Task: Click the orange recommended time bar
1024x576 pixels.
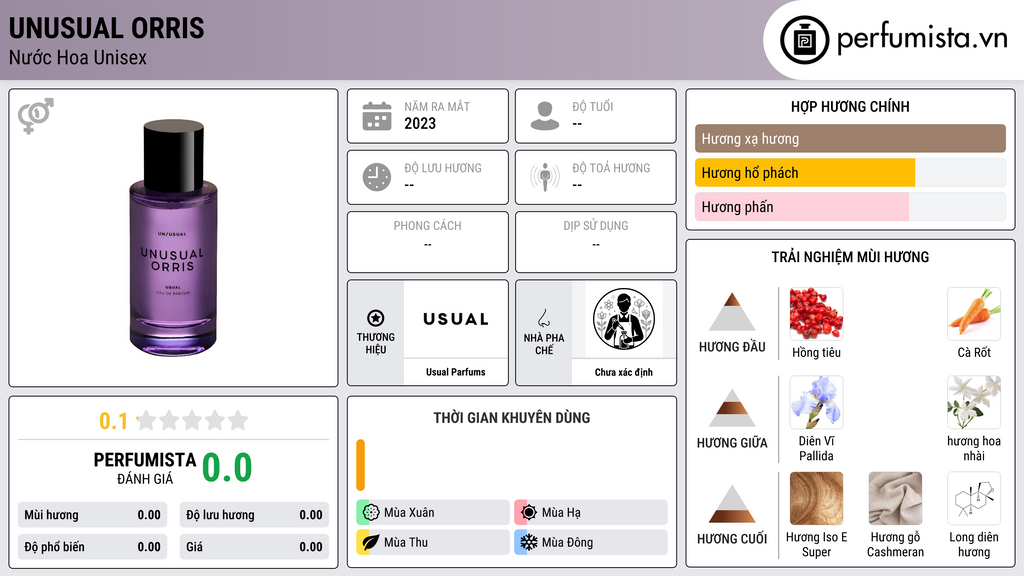Action: pyautogui.click(x=360, y=465)
